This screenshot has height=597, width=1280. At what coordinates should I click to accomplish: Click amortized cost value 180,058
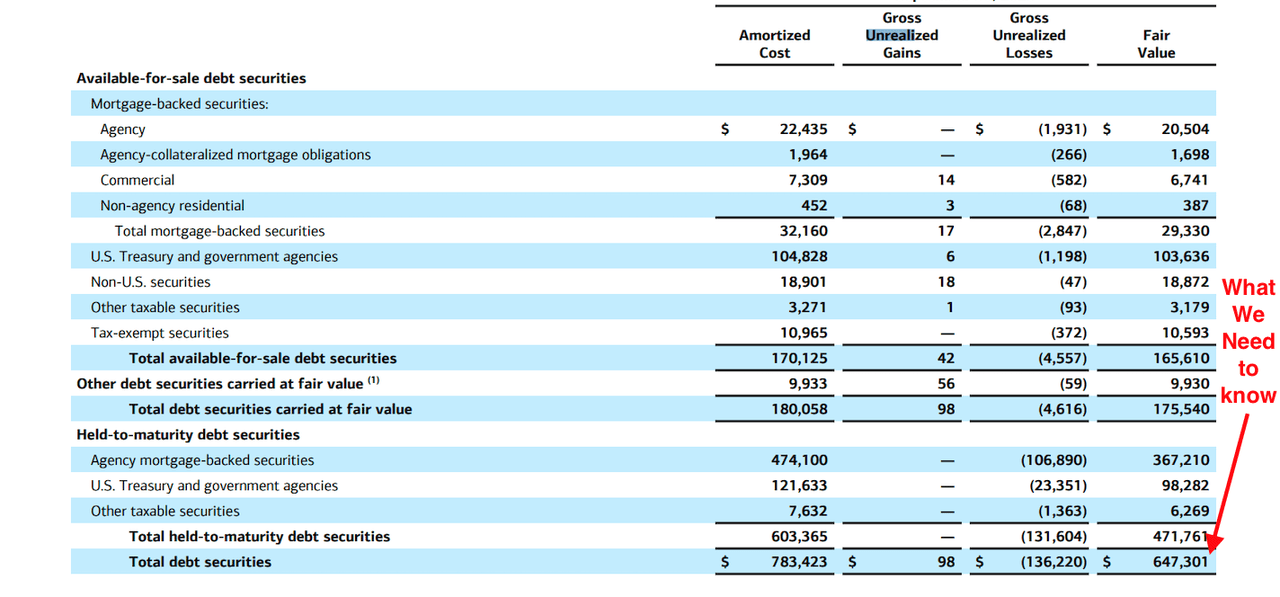[799, 409]
